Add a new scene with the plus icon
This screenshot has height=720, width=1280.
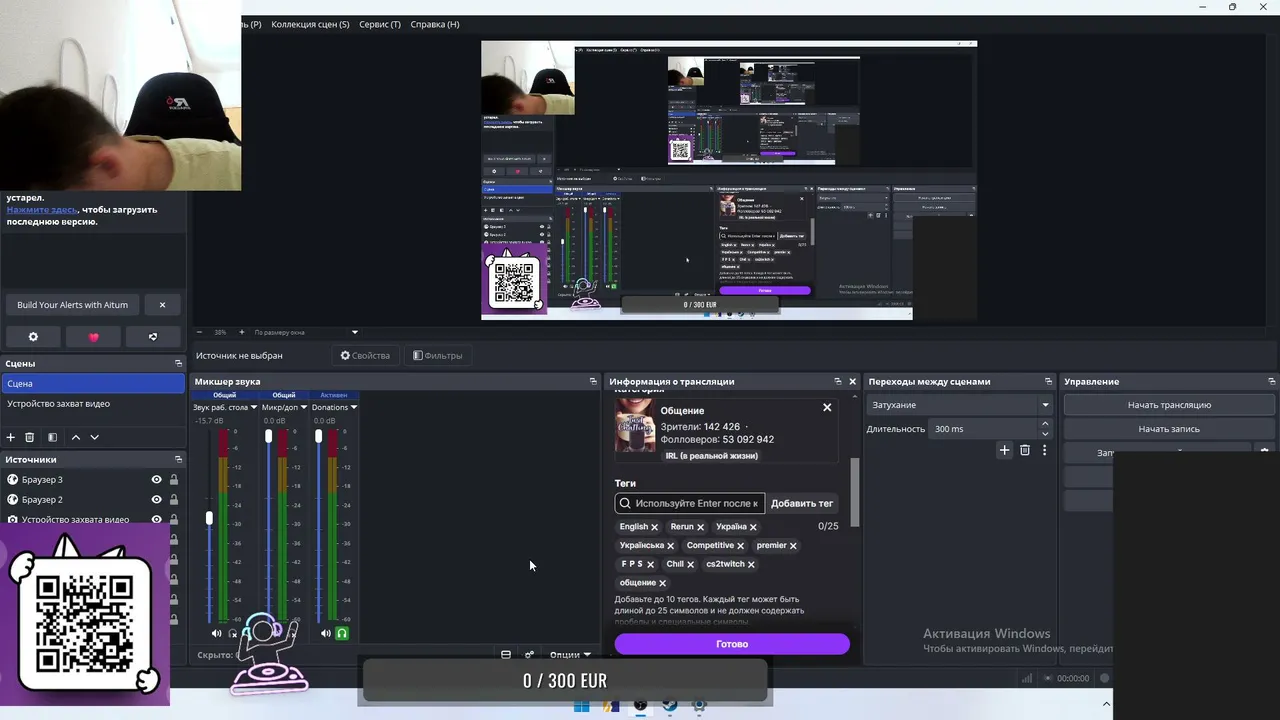pos(11,437)
